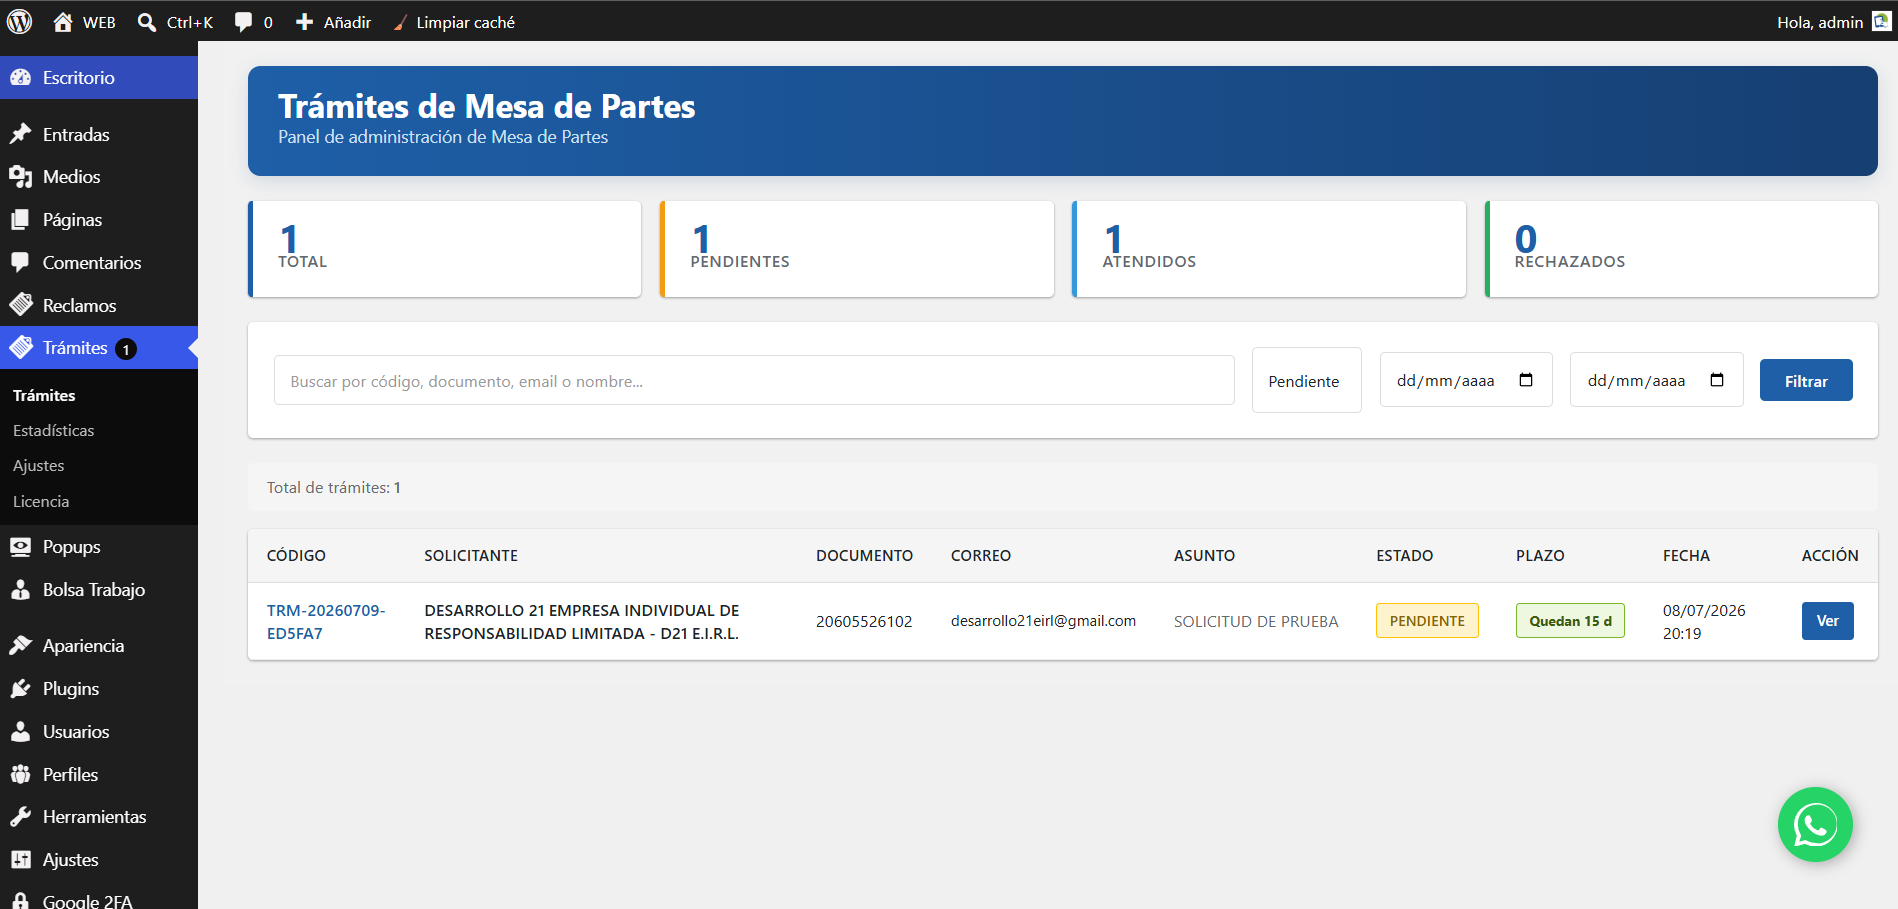Click the TOTAL stat card

click(x=445, y=249)
